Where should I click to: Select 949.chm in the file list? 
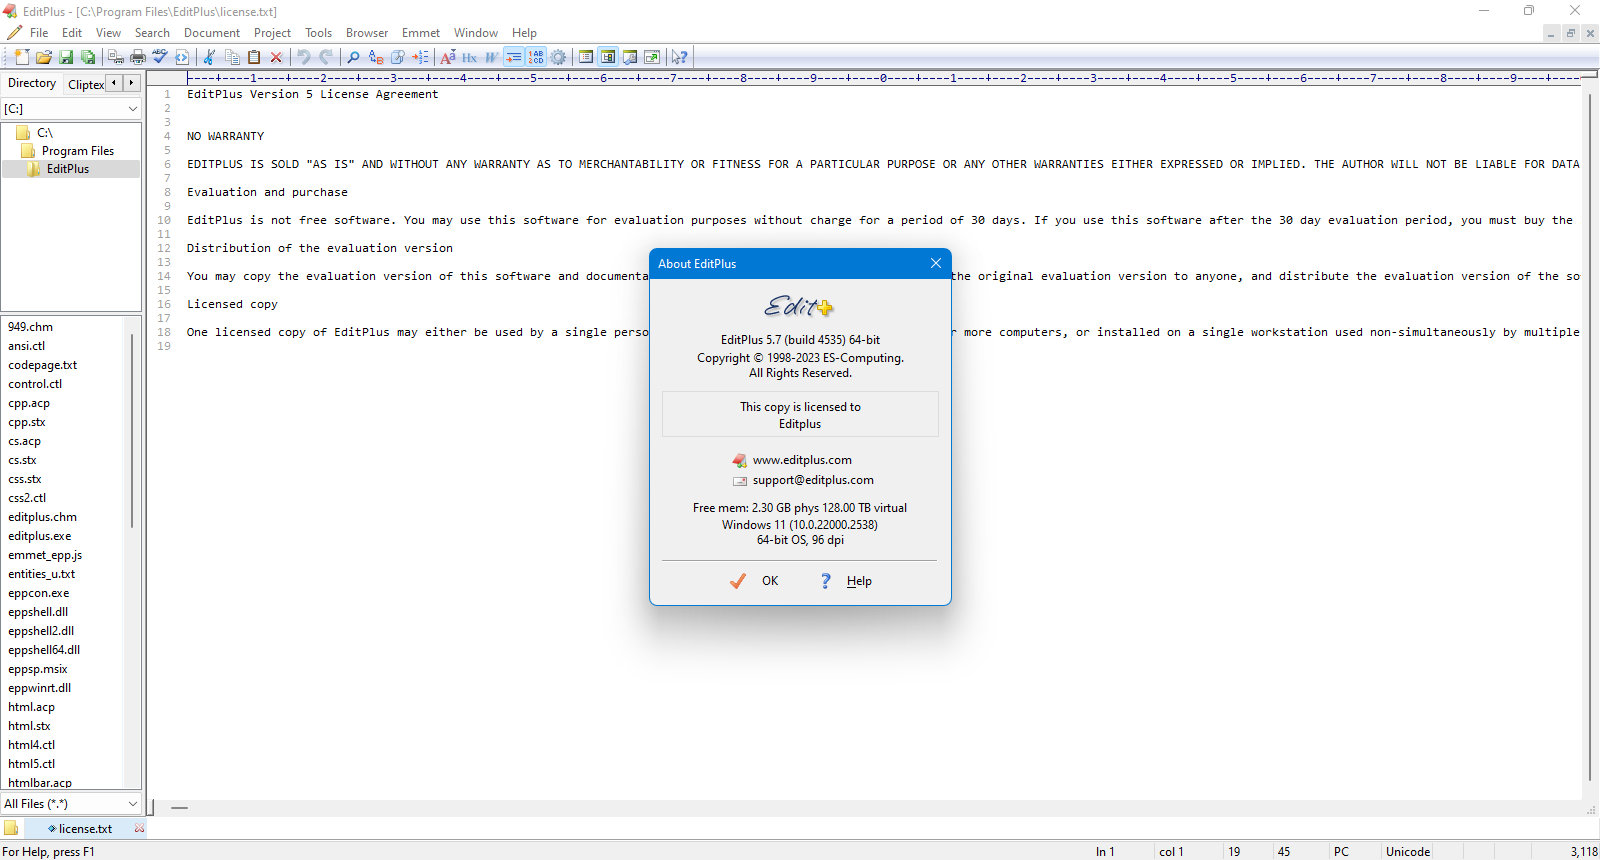tap(31, 327)
